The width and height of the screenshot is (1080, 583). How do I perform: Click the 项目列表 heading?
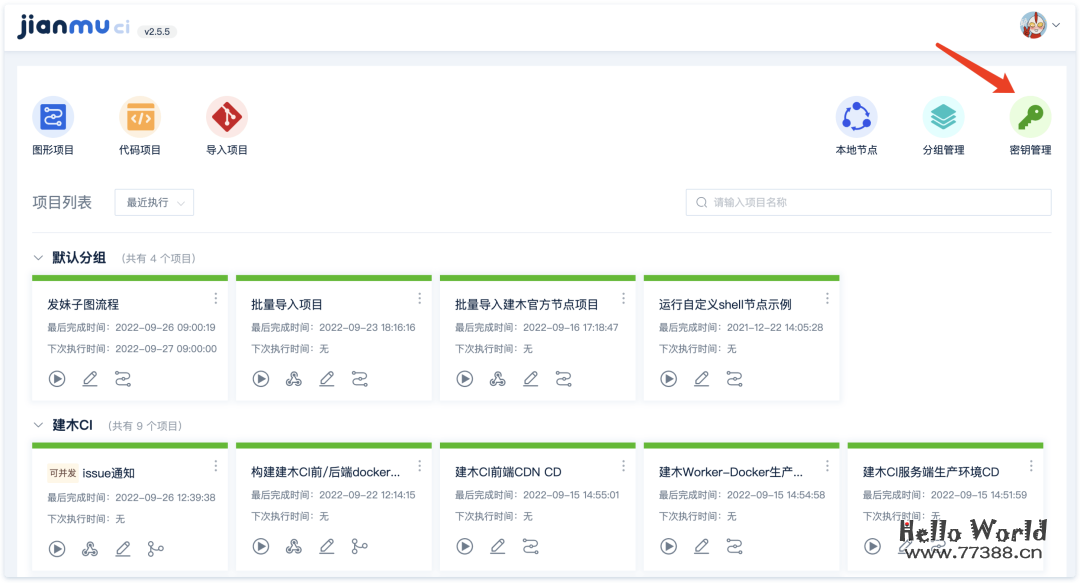[x=62, y=203]
